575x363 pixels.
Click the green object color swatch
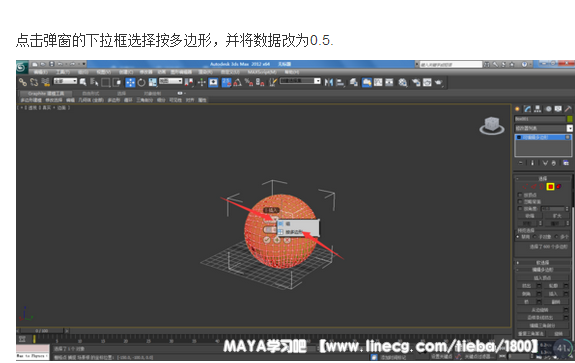(x=569, y=119)
